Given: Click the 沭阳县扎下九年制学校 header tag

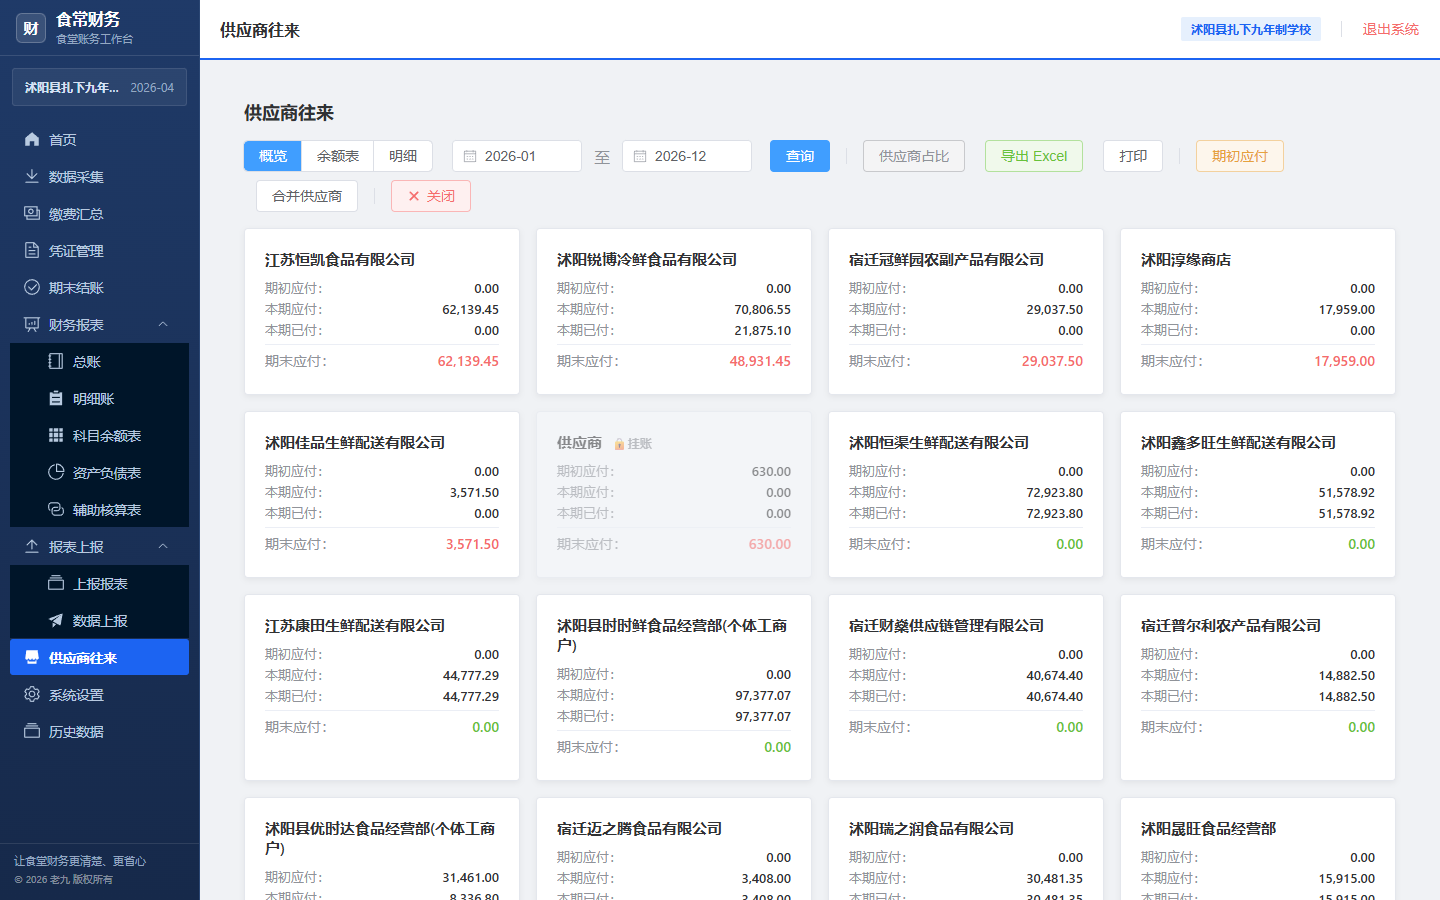Looking at the screenshot, I should point(1251,29).
